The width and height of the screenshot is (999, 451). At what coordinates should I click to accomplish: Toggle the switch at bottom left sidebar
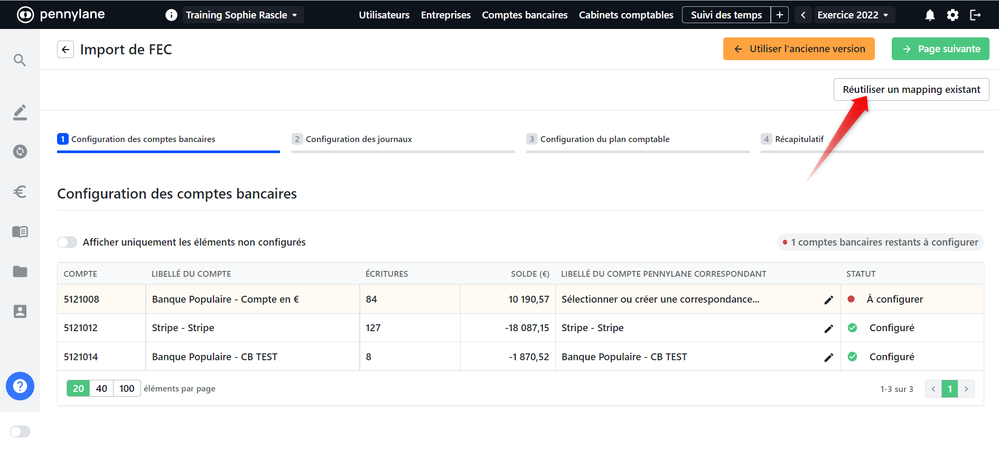pos(20,431)
